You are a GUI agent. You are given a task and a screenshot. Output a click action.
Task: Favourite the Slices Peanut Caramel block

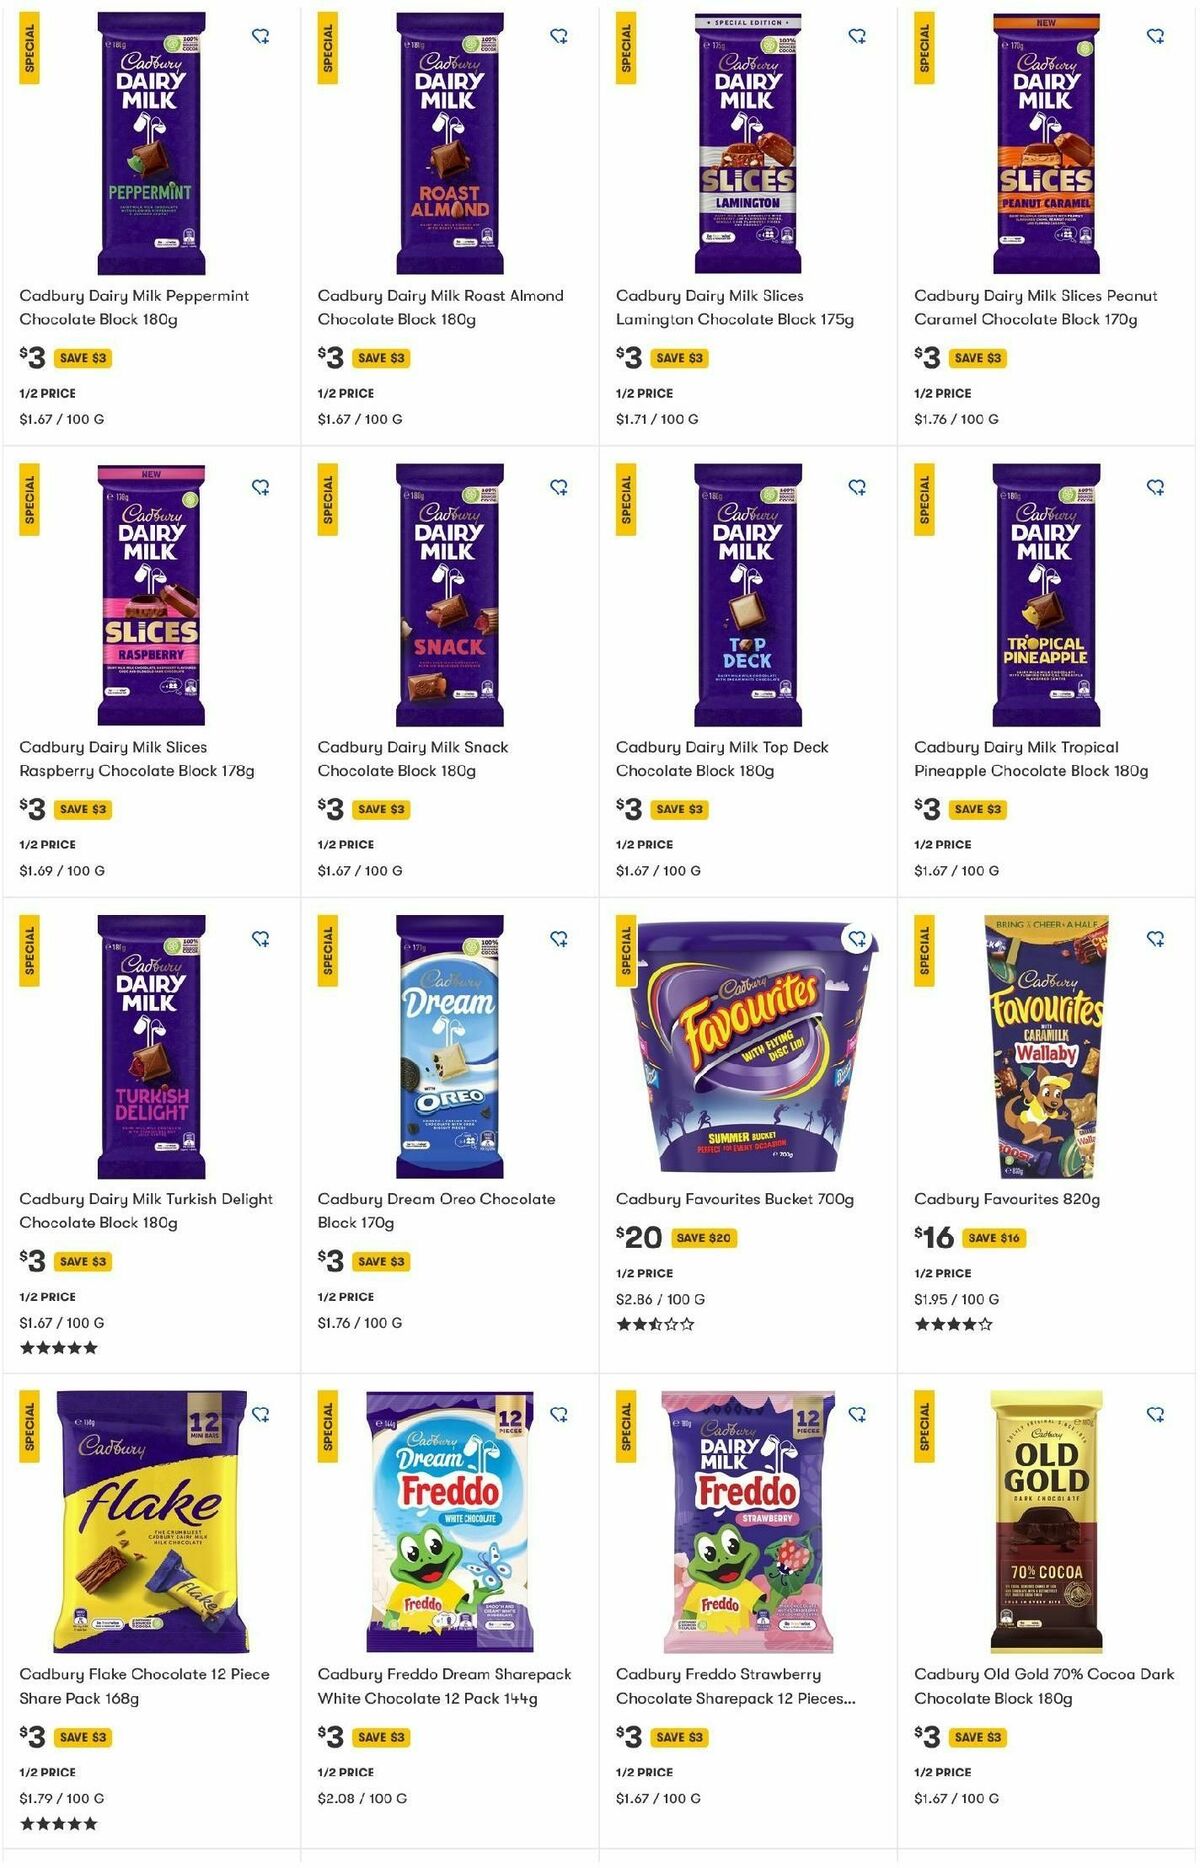click(x=1155, y=37)
